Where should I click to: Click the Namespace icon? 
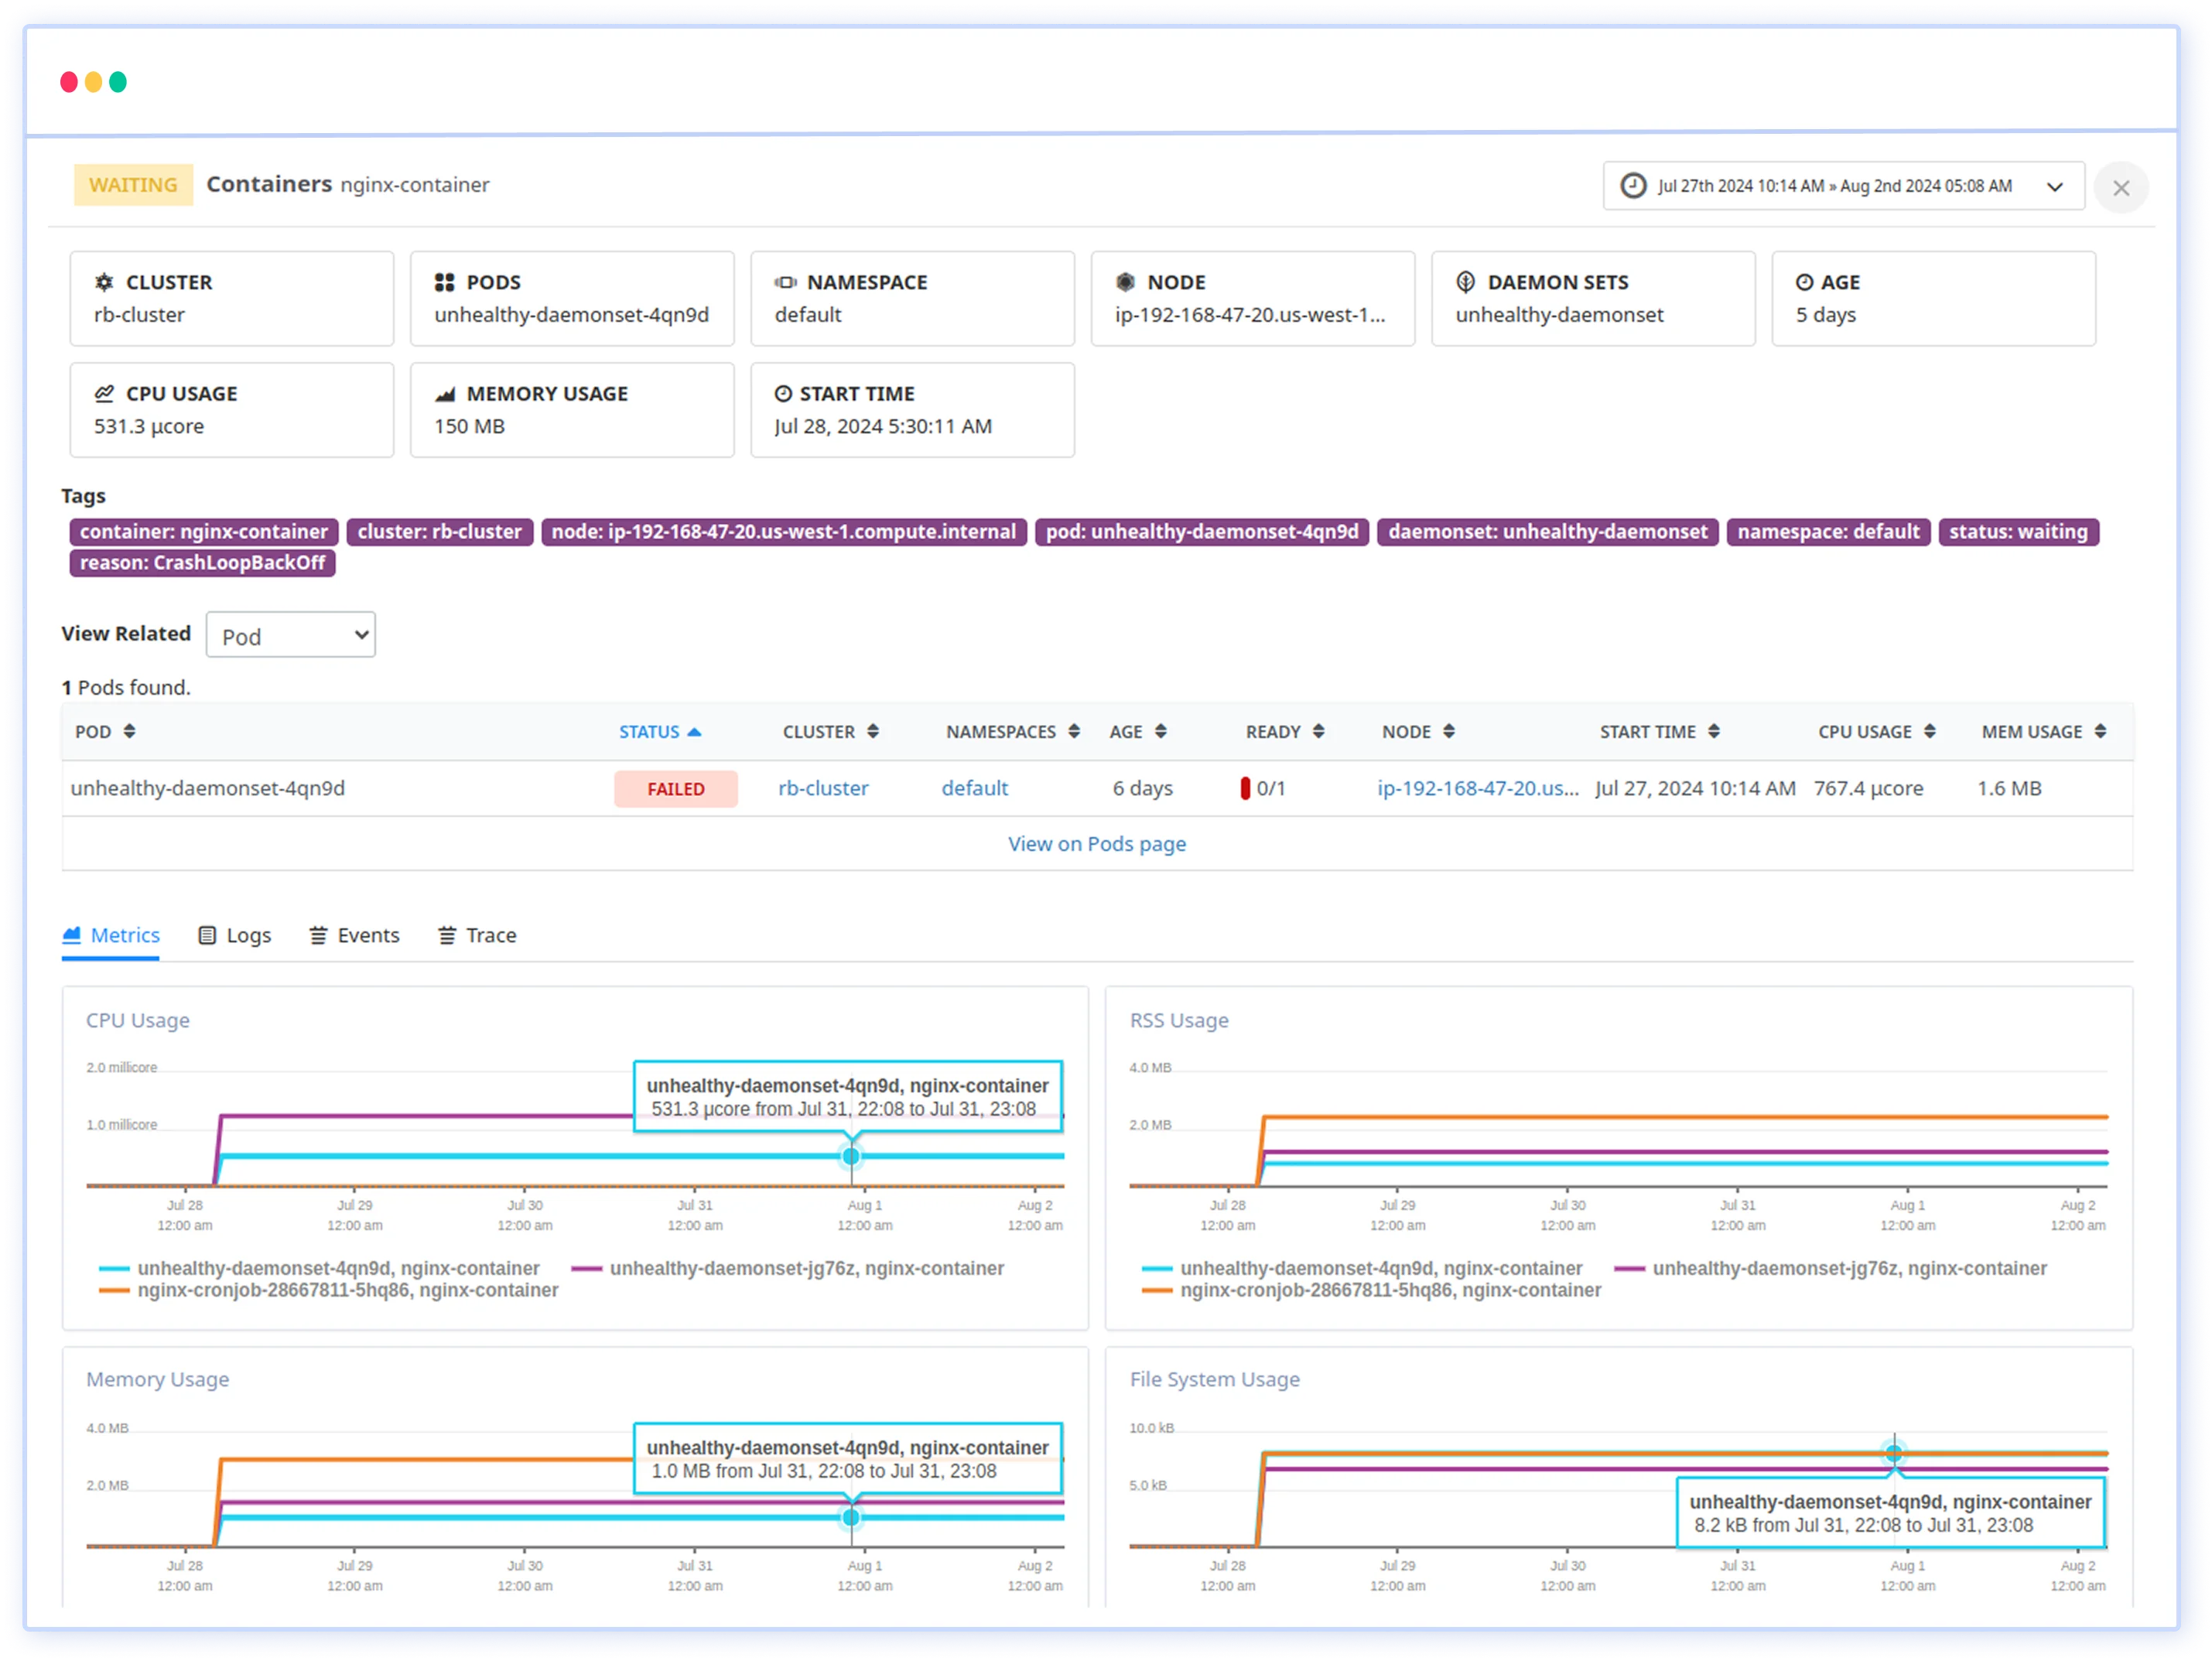click(785, 282)
